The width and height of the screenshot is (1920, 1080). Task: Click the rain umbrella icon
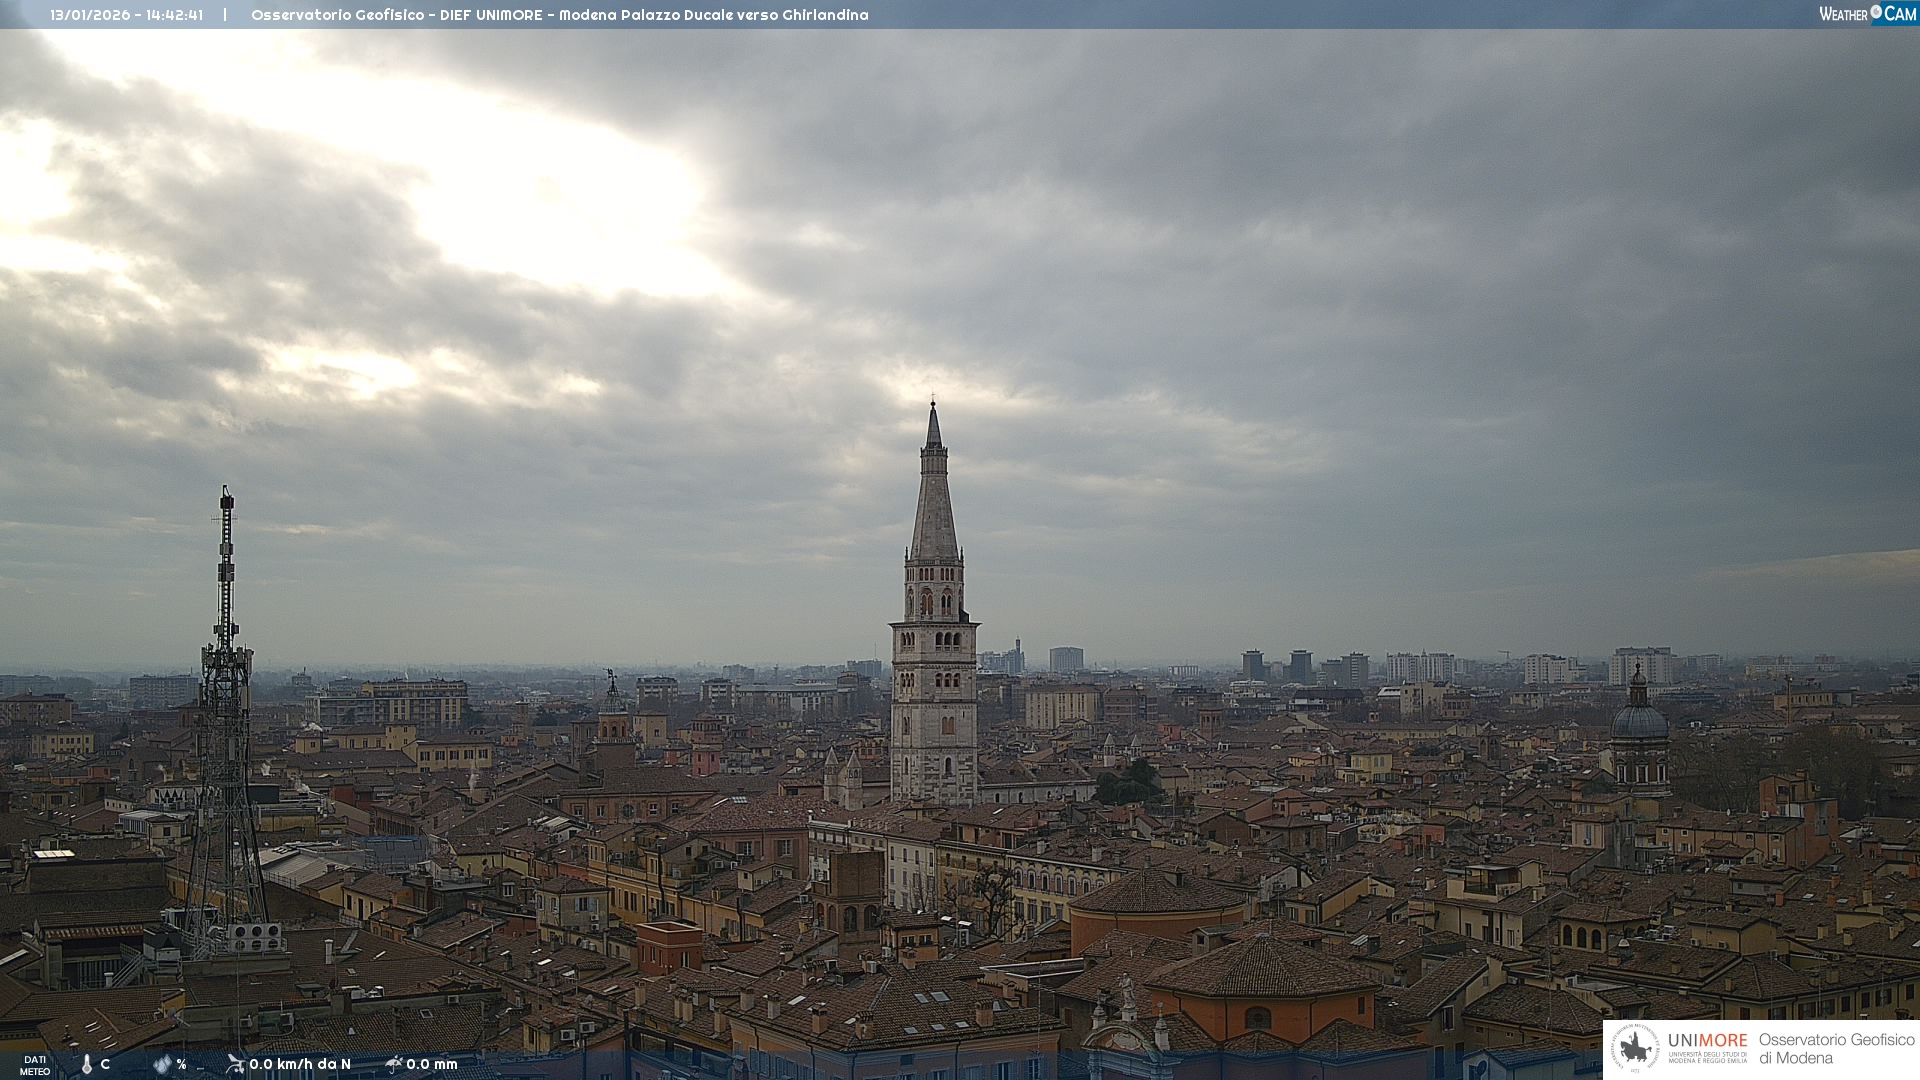393,1064
